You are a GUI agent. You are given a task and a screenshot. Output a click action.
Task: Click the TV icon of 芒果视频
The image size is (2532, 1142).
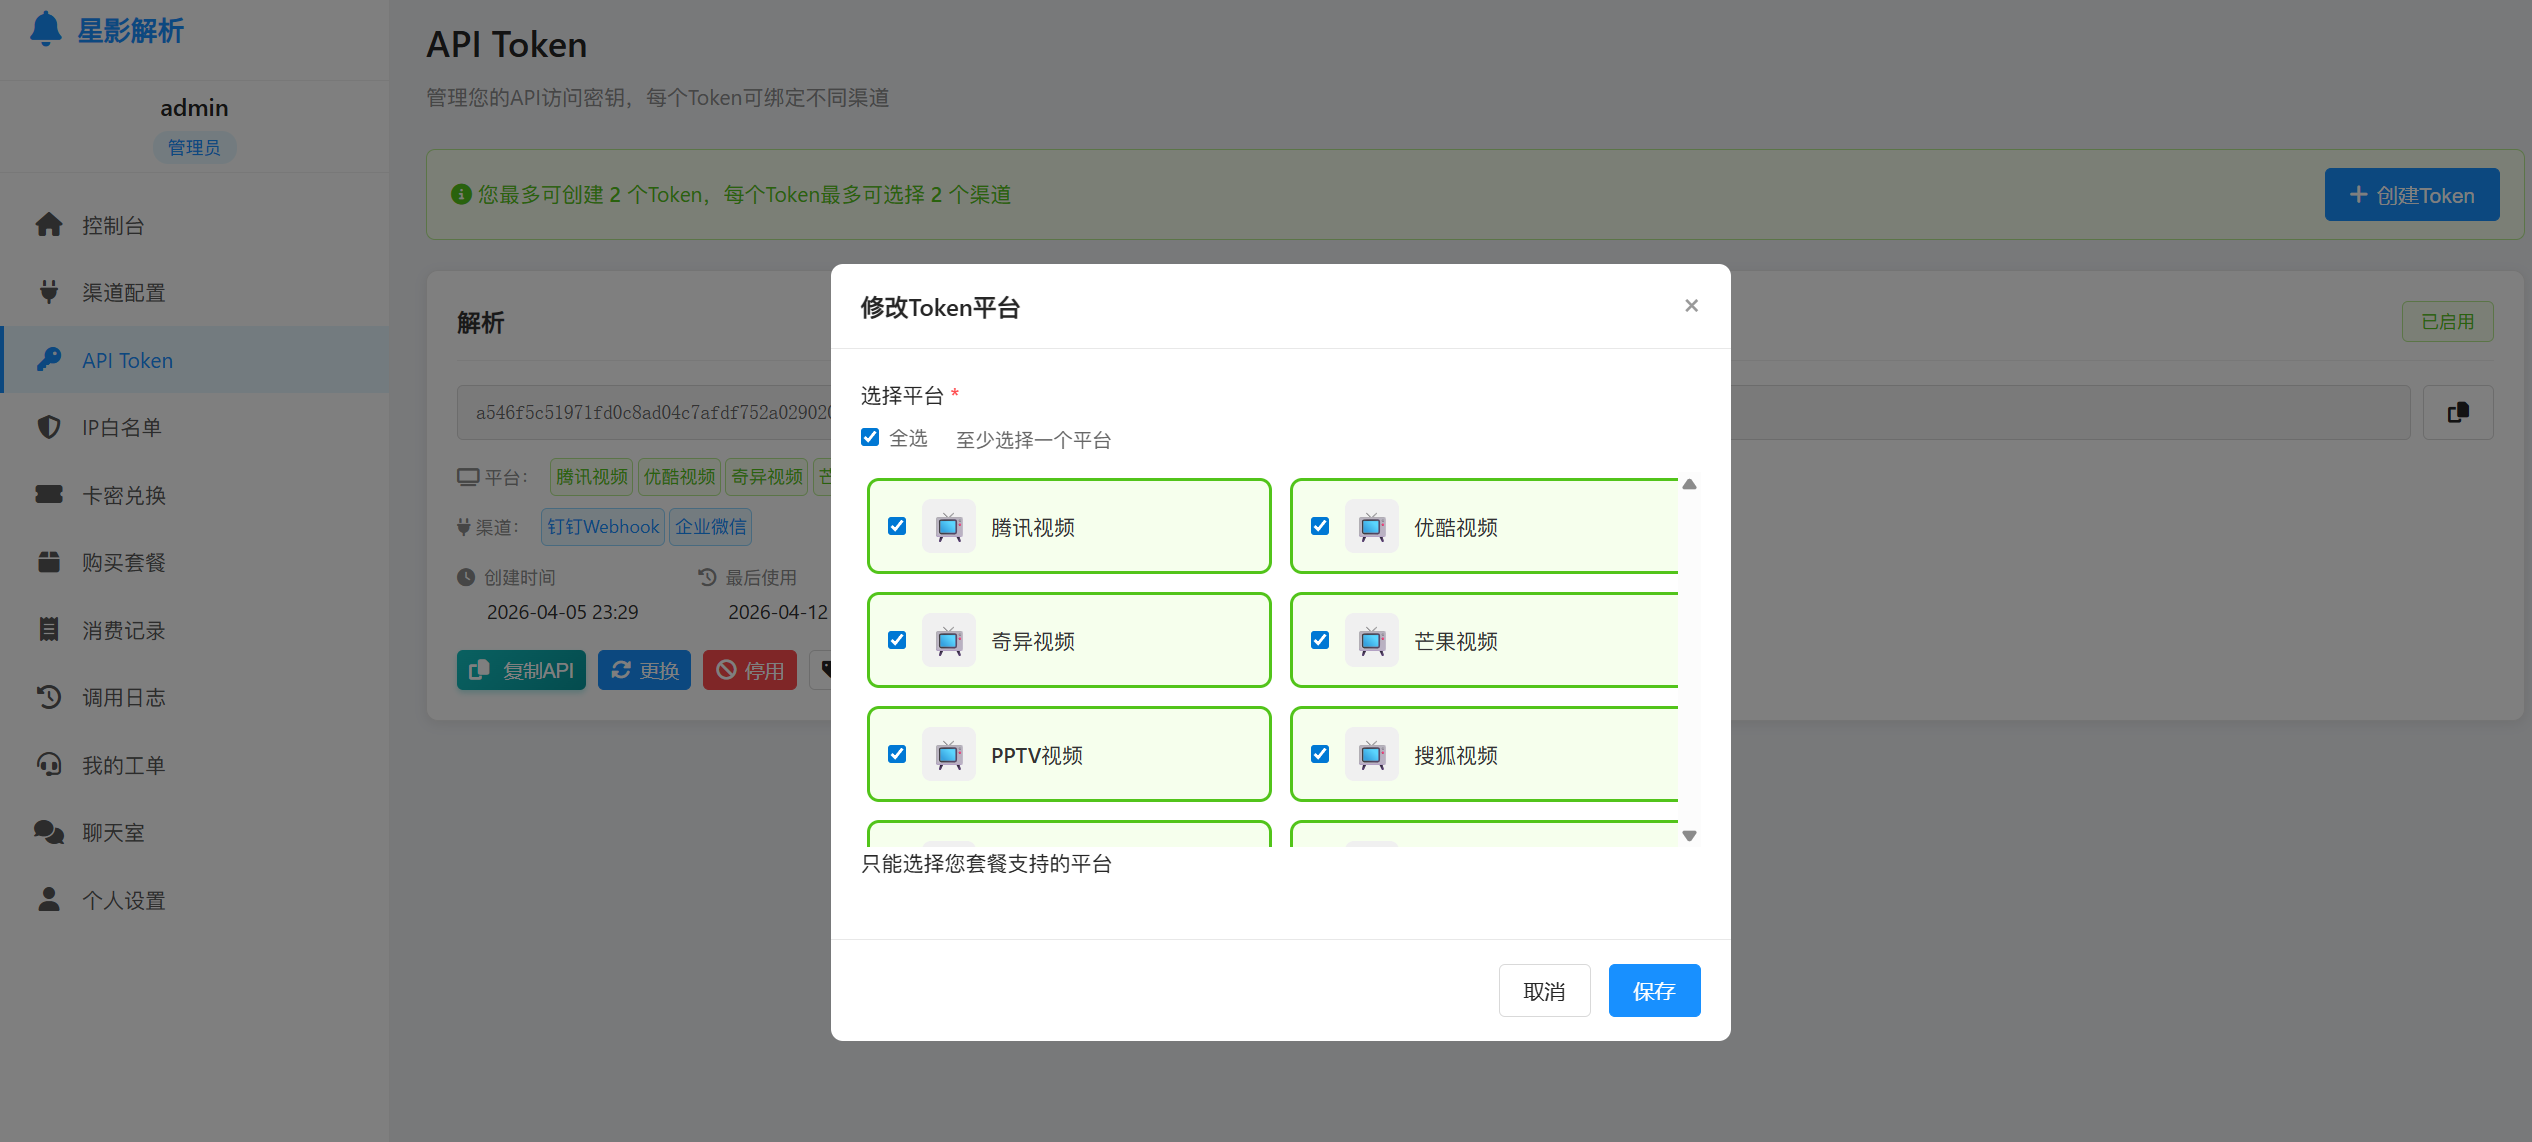(x=1372, y=640)
